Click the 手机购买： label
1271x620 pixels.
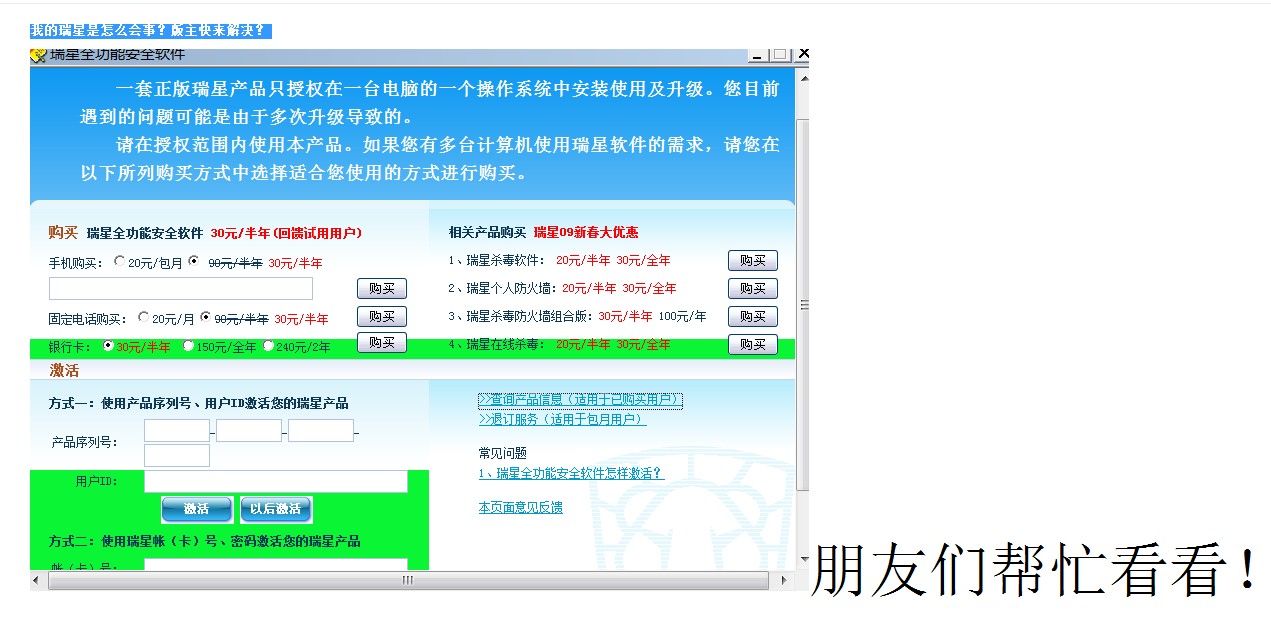click(76, 263)
